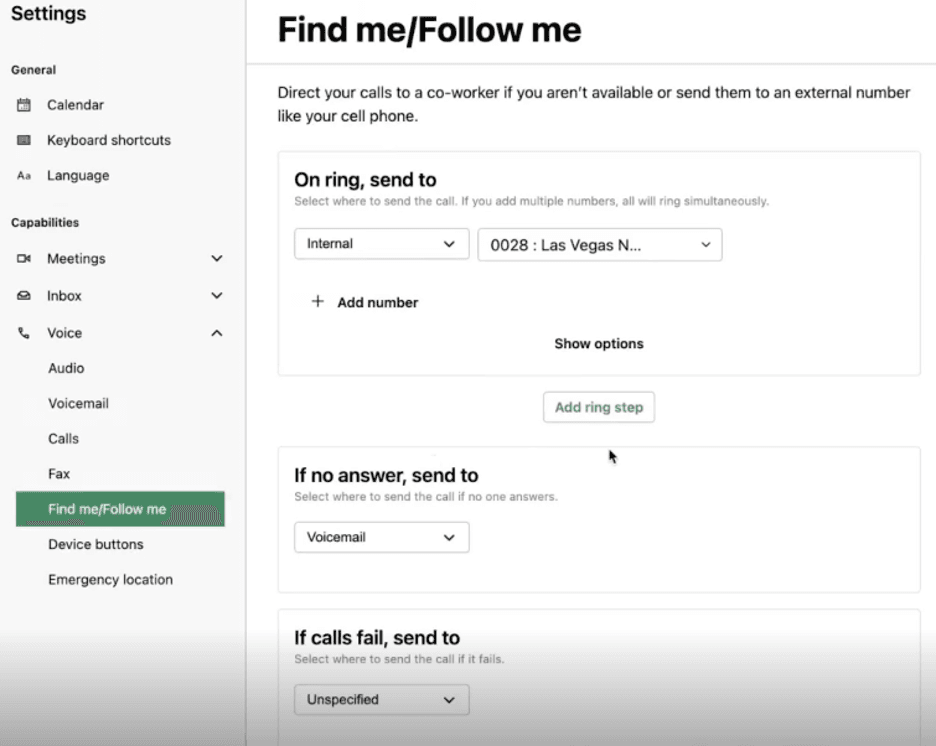Open Audio settings in the sidebar
The image size is (936, 746).
coord(65,368)
